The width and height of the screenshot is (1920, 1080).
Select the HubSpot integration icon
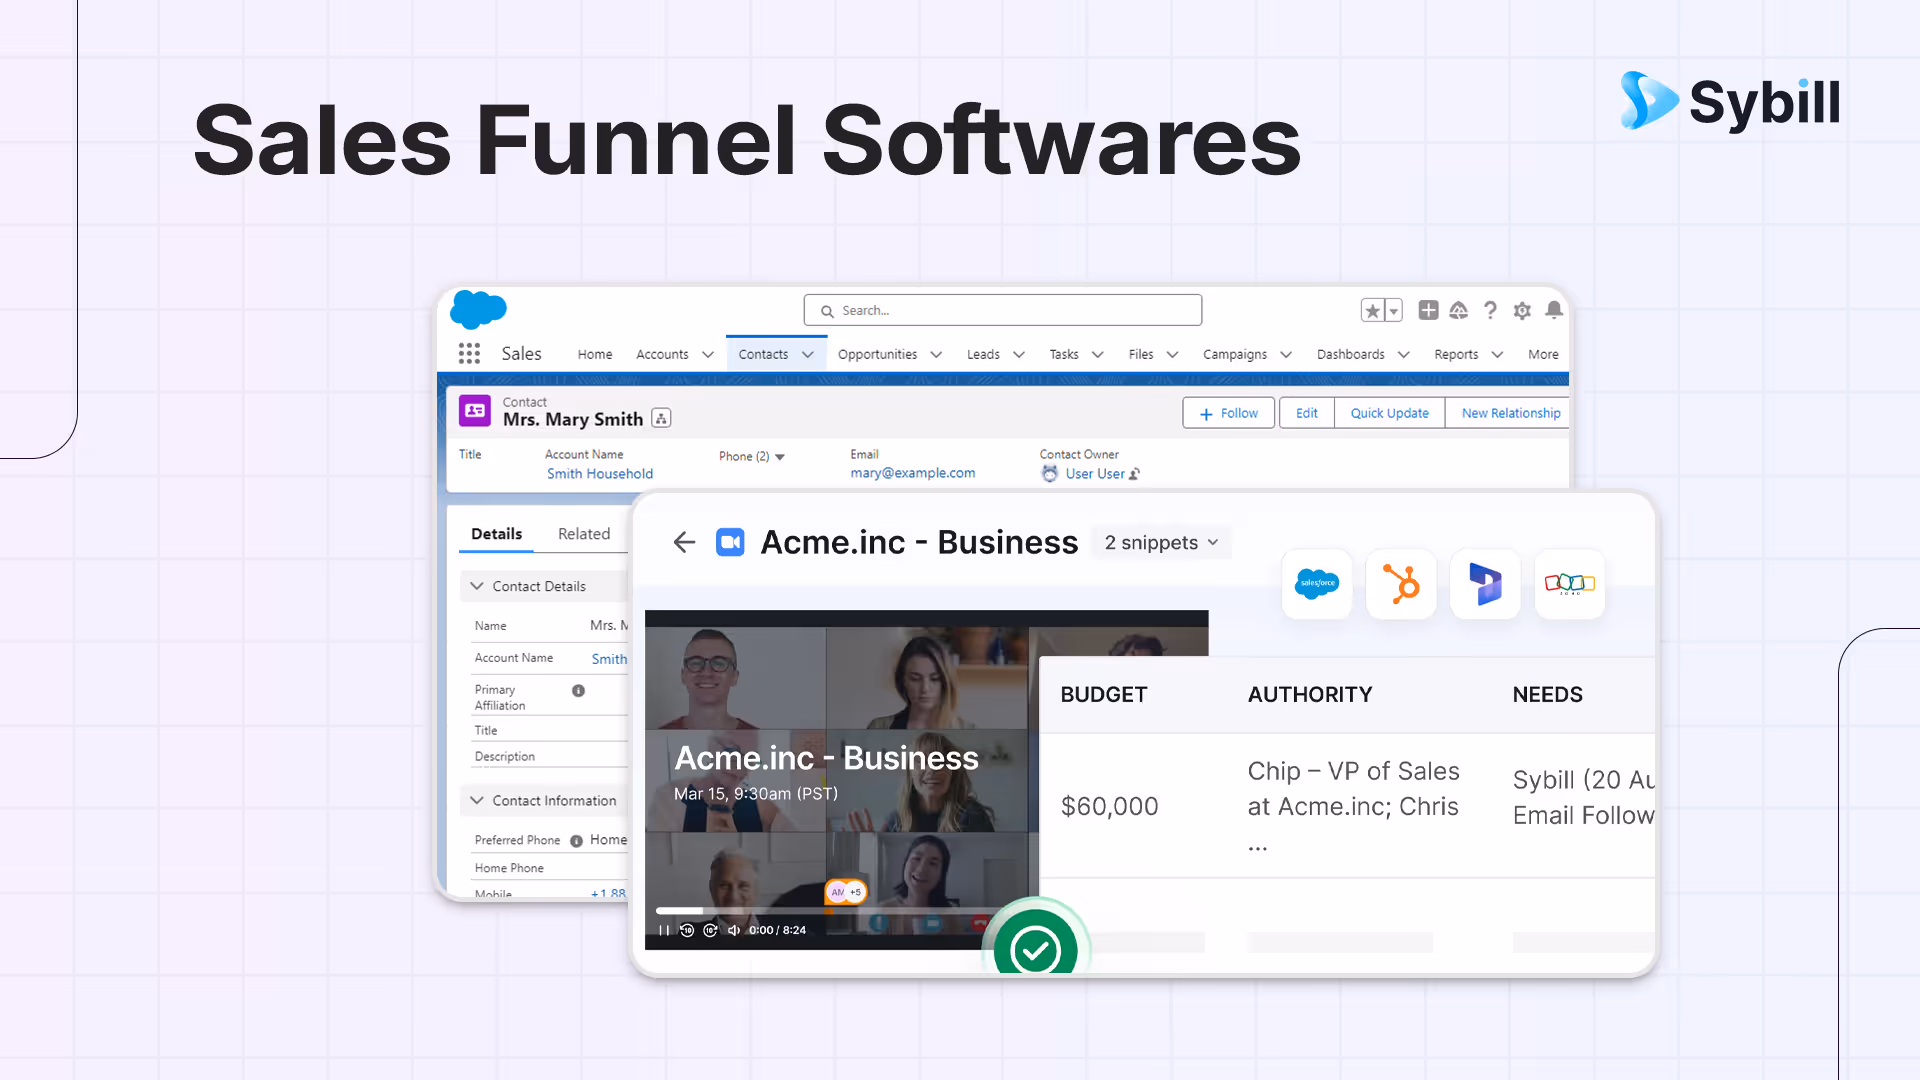1401,584
